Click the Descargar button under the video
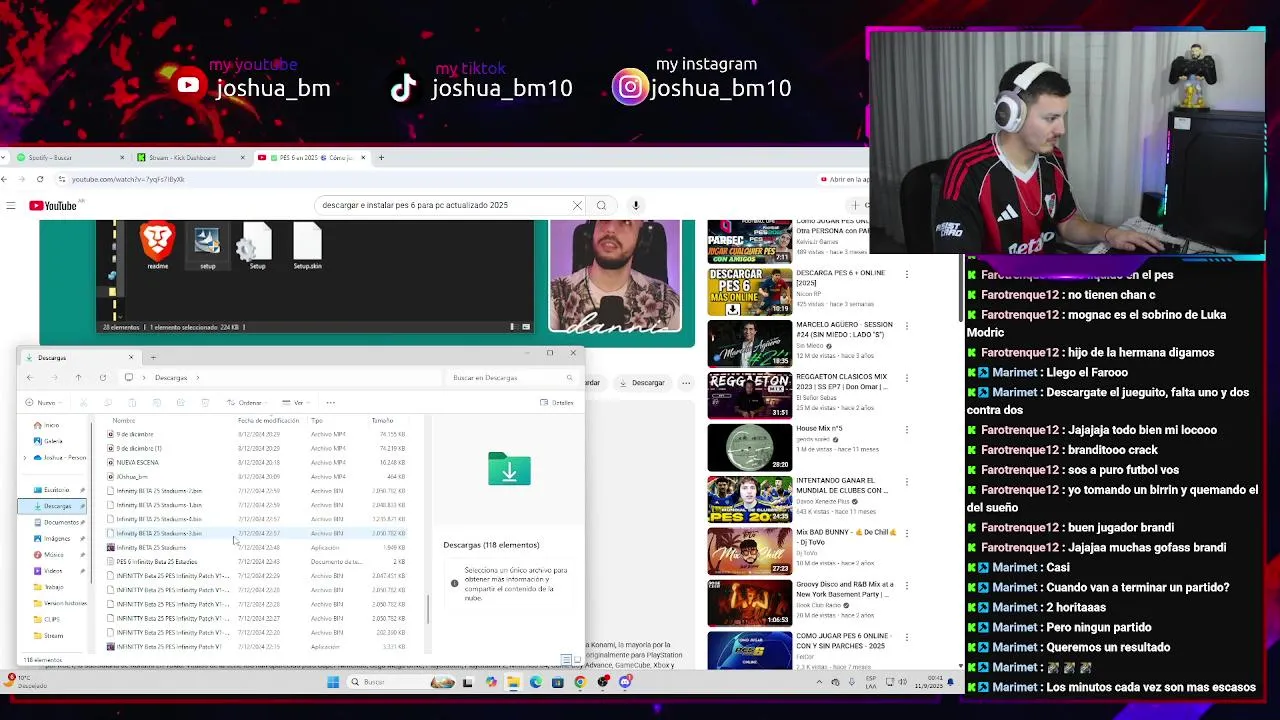Viewport: 1280px width, 720px height. (x=642, y=382)
